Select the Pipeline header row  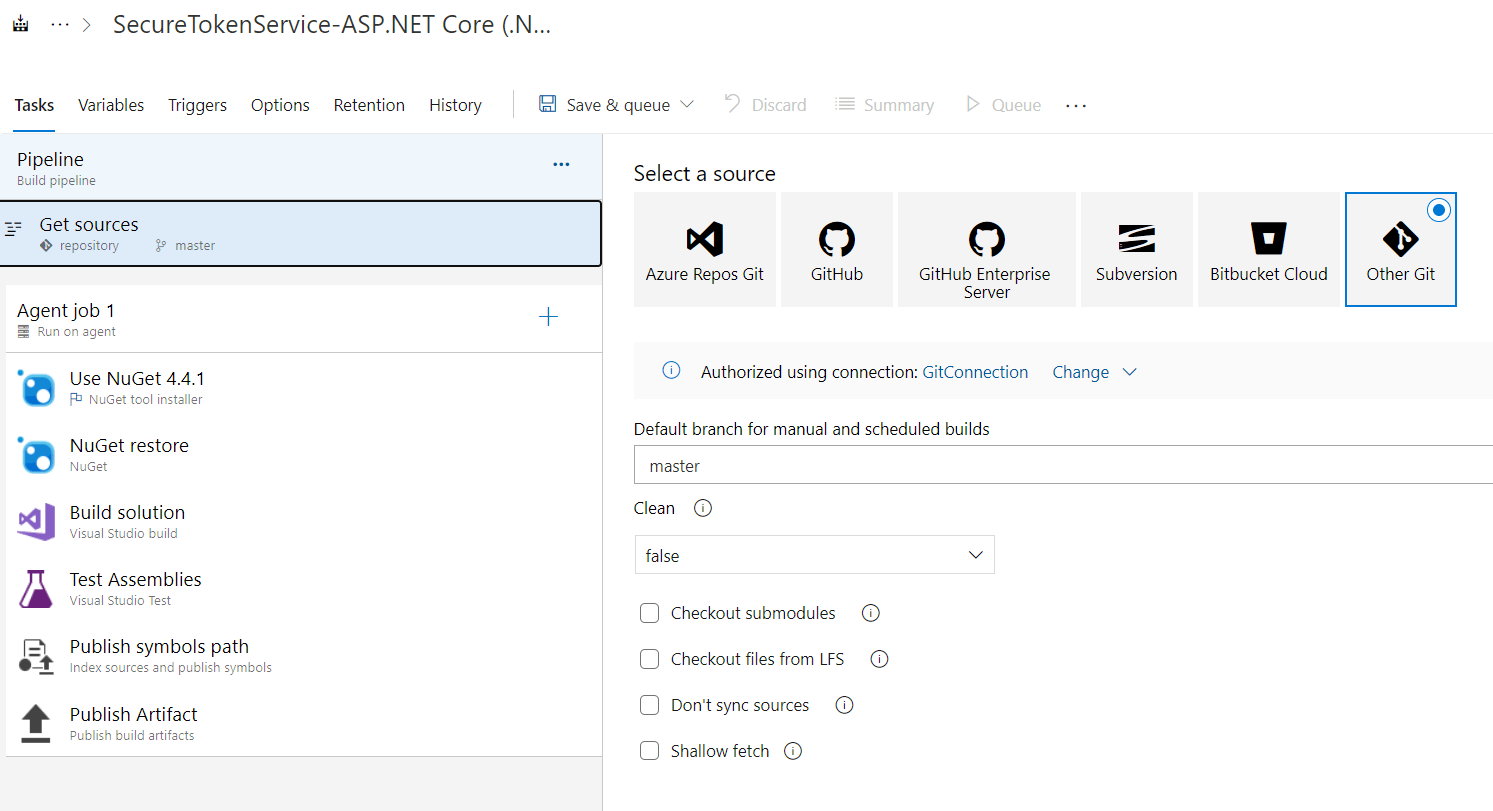[301, 168]
